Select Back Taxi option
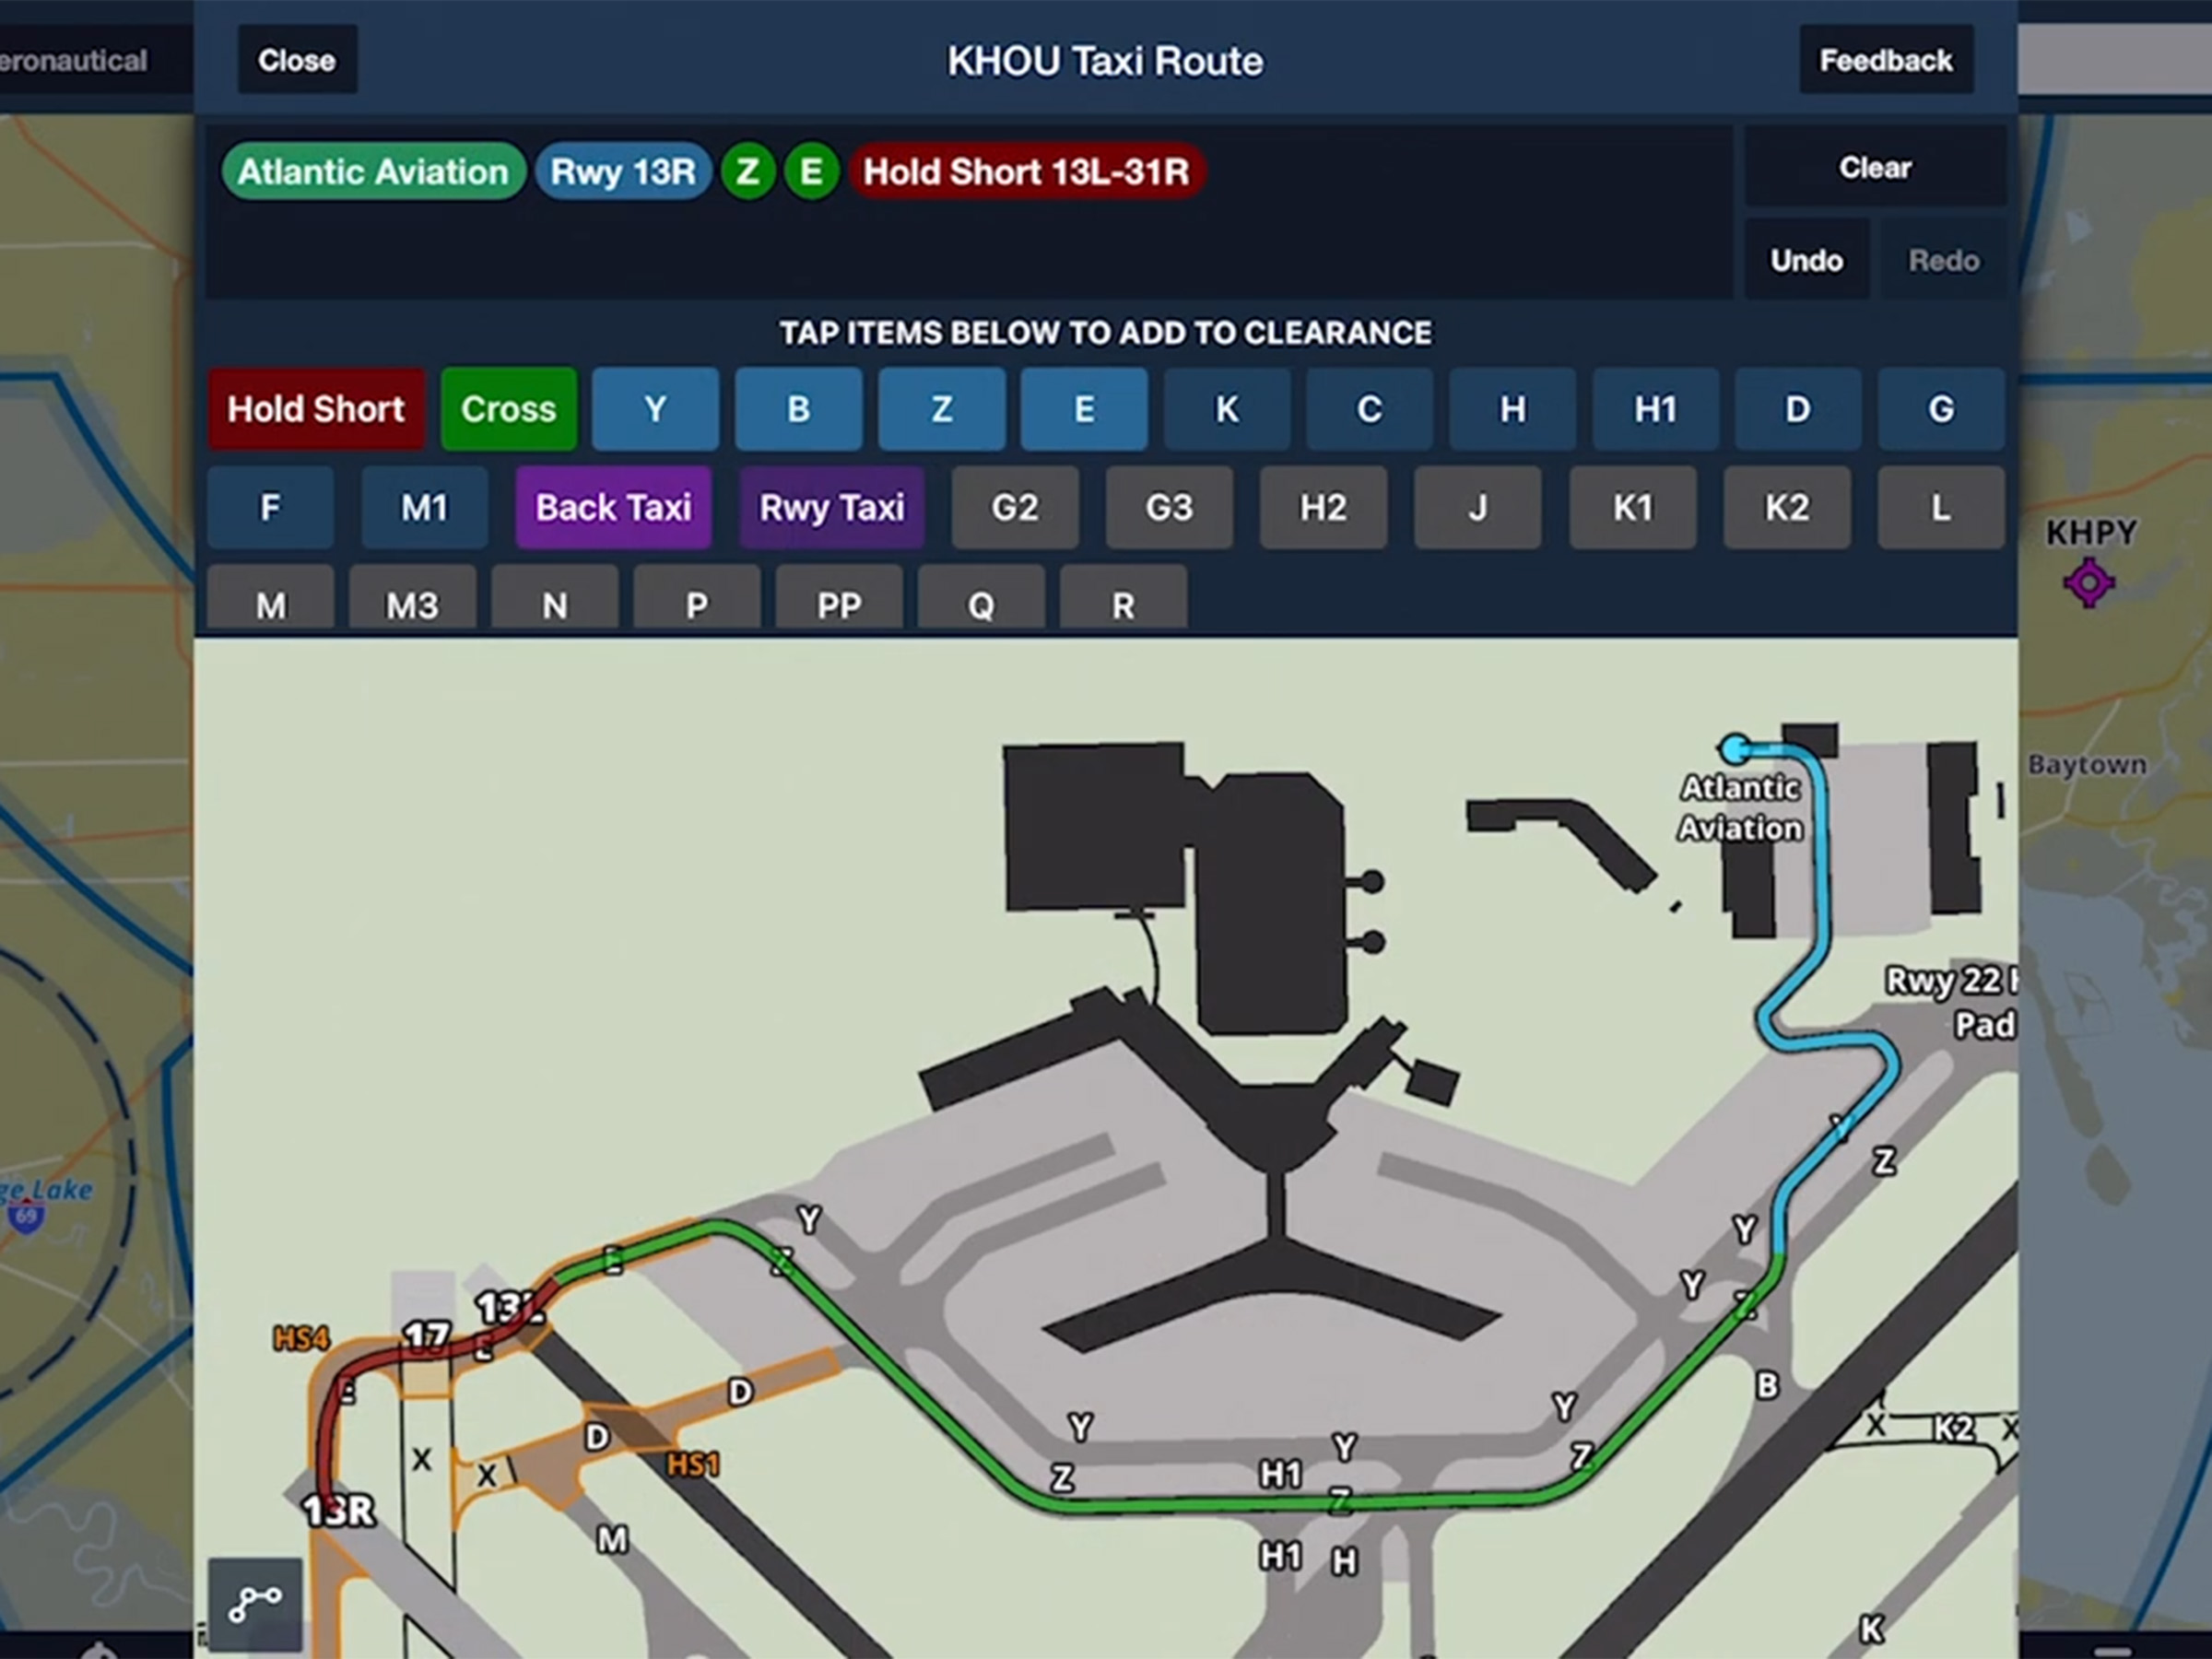This screenshot has height=1659, width=2212. point(613,508)
